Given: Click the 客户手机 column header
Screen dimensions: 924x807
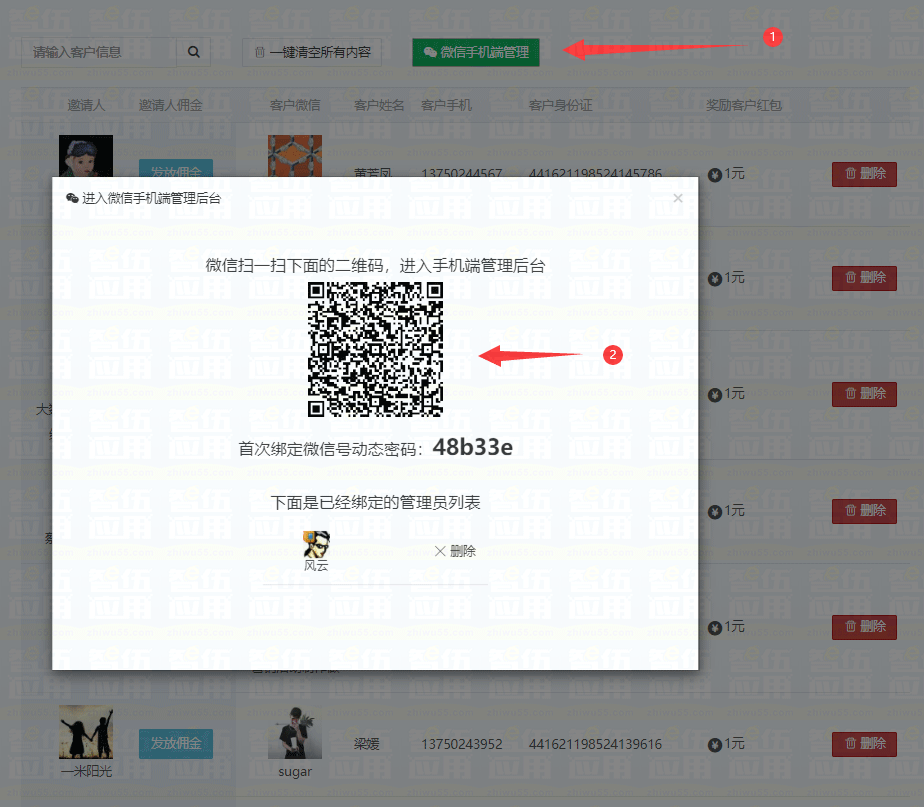Looking at the screenshot, I should [x=446, y=106].
